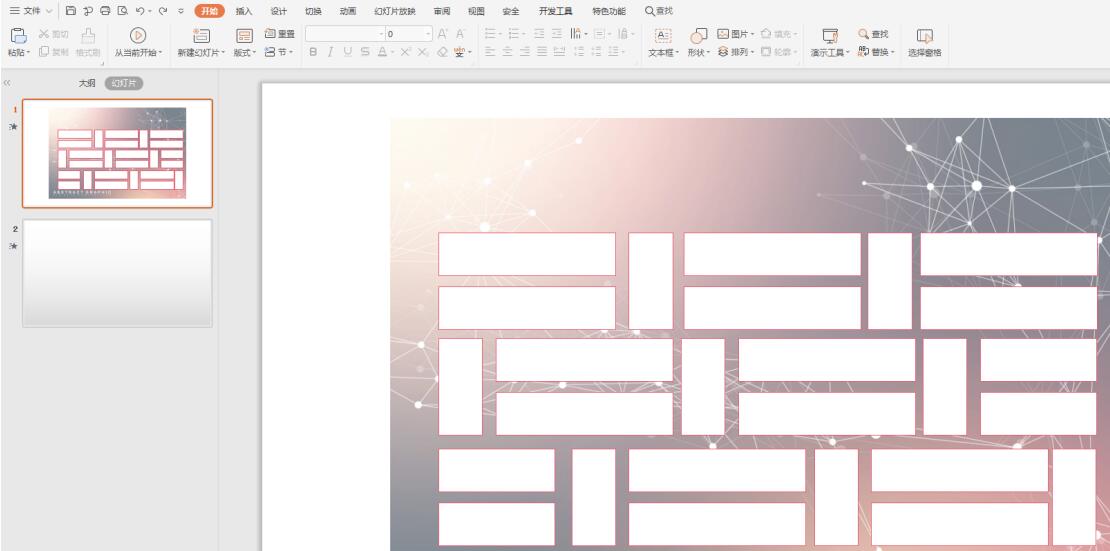Click the 文本框 (Text Box) icon
Image resolution: width=1110 pixels, height=551 pixels.
pos(663,36)
